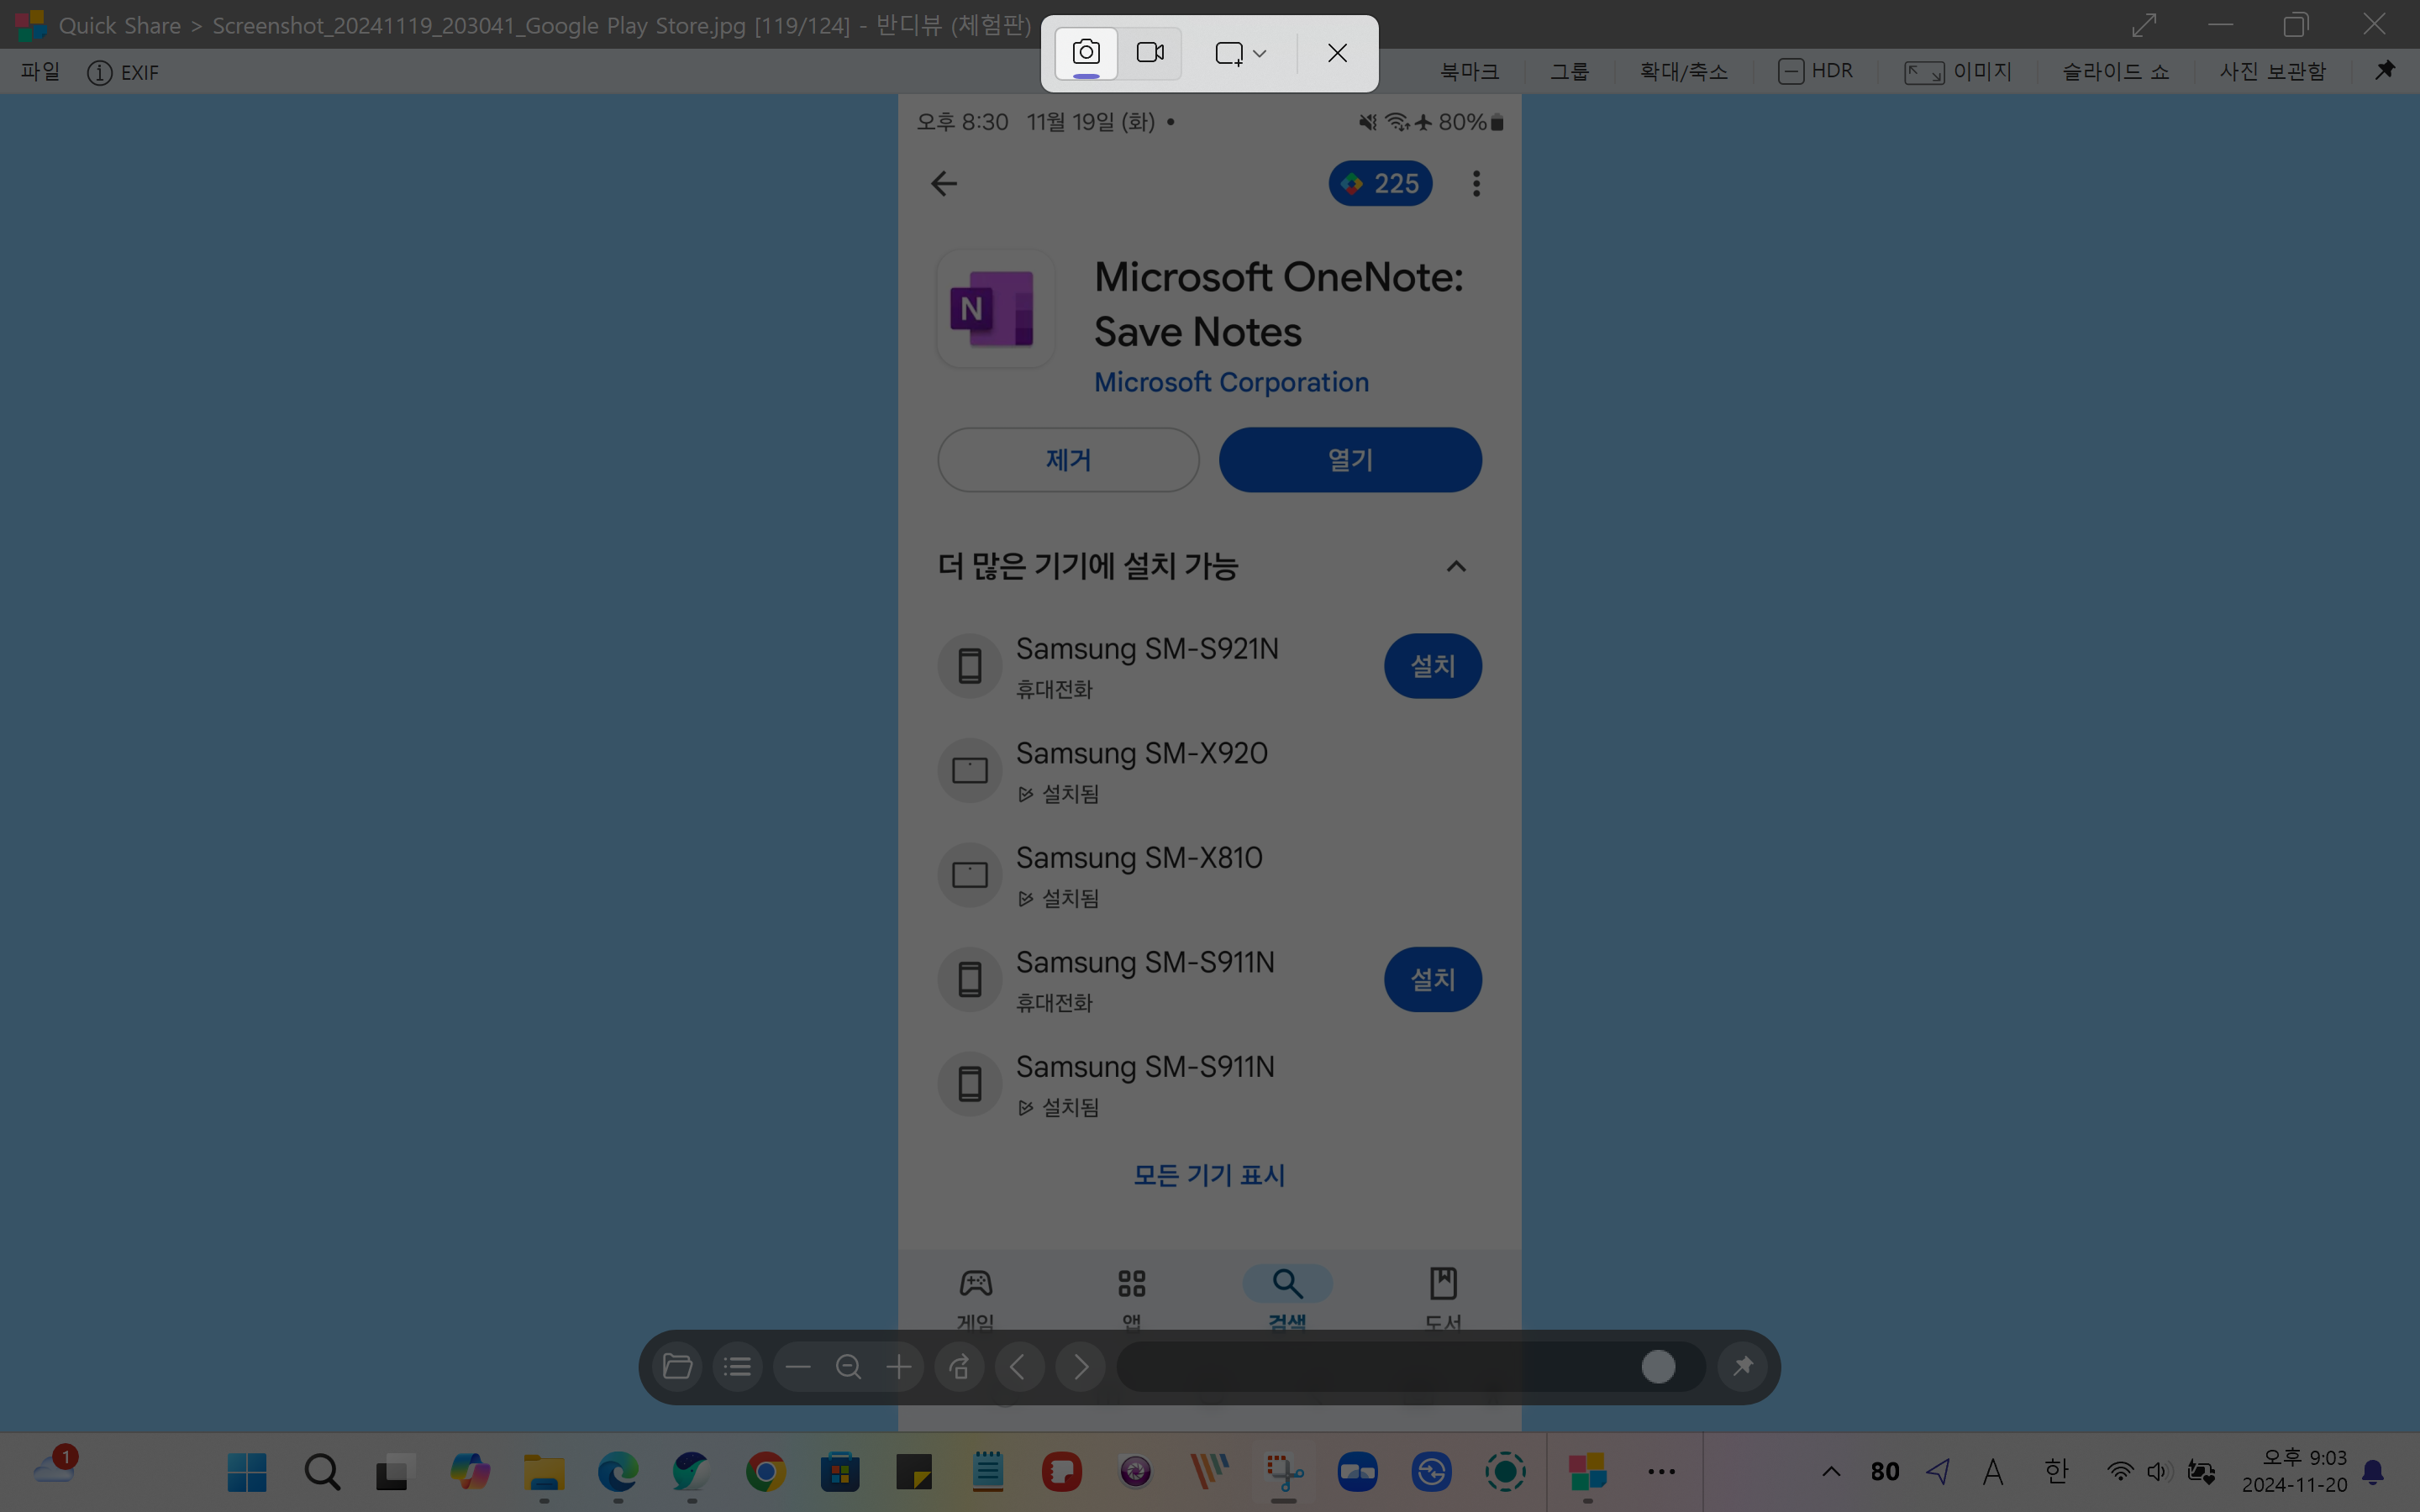The image size is (2420, 1512).
Task: Open the Wi-Fi network tray icon
Action: [x=2119, y=1471]
